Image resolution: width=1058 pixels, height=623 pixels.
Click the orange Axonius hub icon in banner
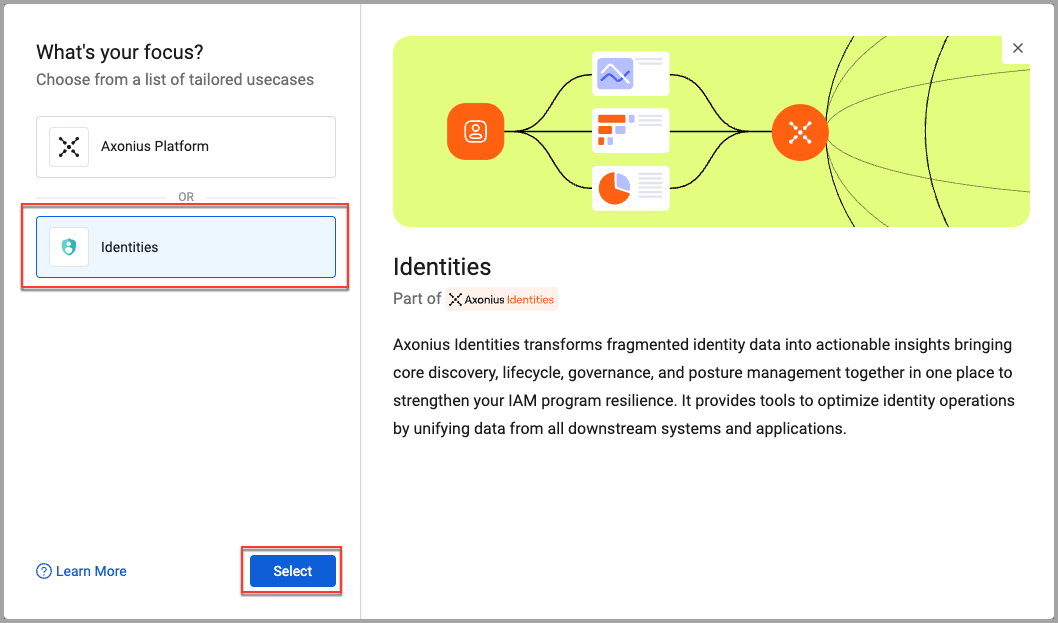point(800,132)
